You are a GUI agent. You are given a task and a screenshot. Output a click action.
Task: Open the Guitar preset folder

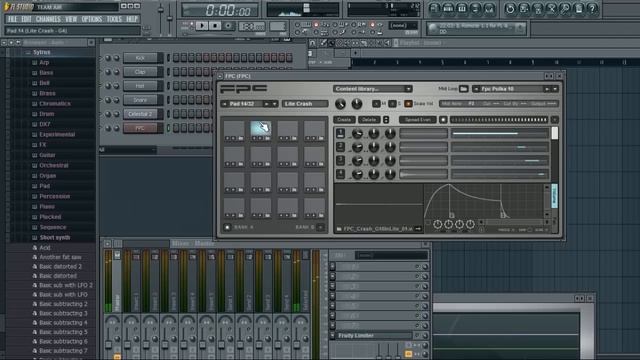click(x=47, y=155)
